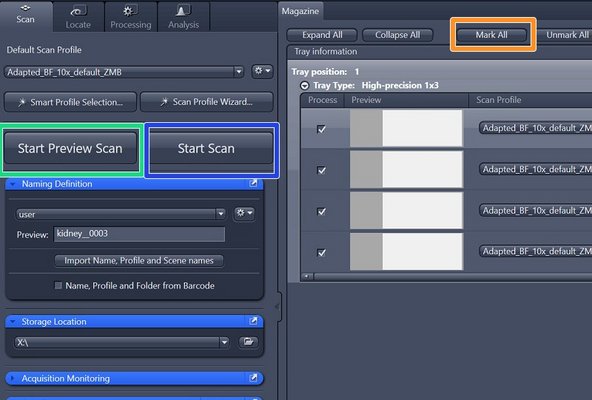Uncheck Process checkbox of third slide row
592x400 pixels.
coord(322,212)
